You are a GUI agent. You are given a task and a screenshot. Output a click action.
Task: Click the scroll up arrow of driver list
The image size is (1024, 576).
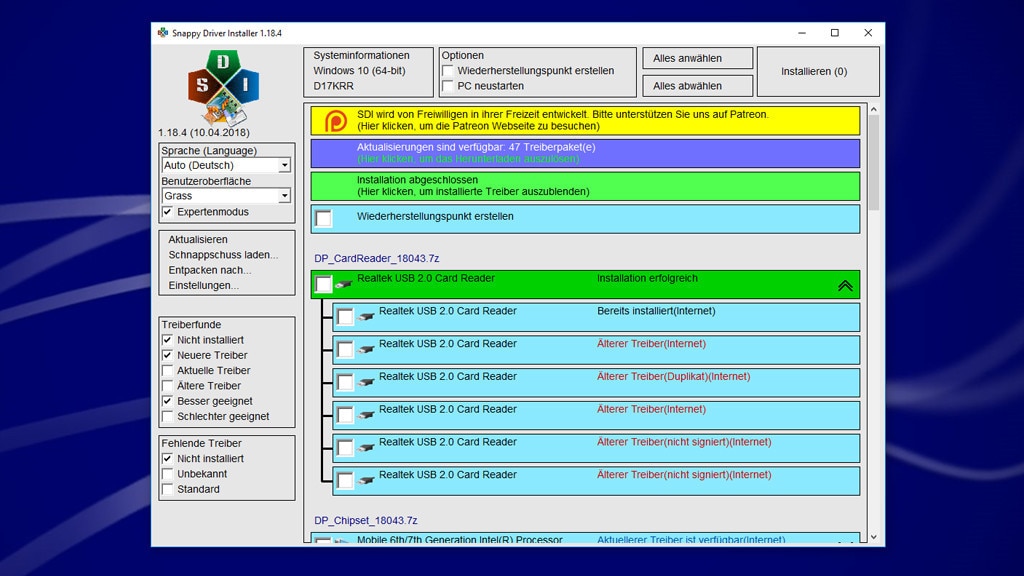coord(874,109)
